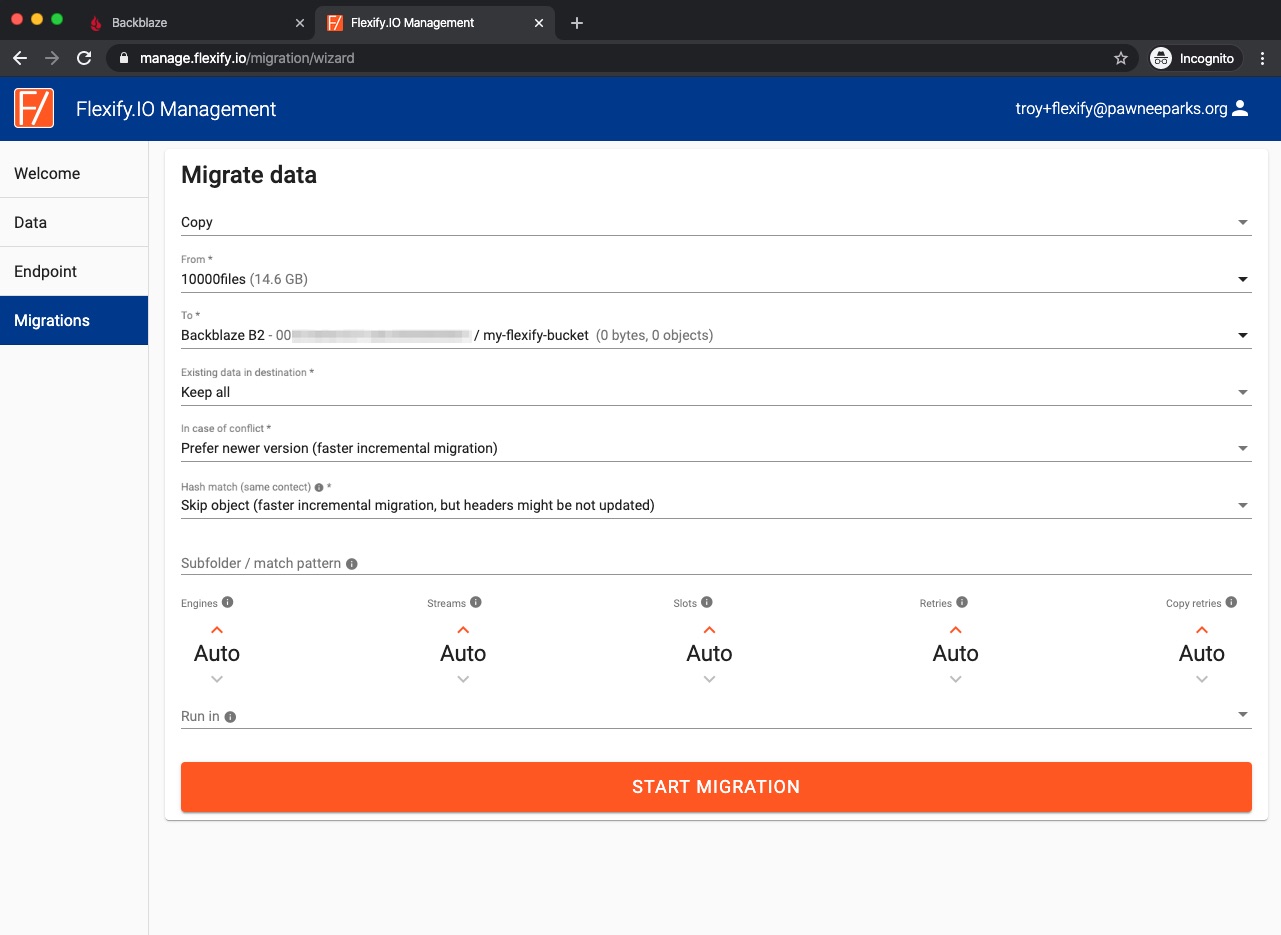
Task: Show info icon next to Slots
Action: 707,602
